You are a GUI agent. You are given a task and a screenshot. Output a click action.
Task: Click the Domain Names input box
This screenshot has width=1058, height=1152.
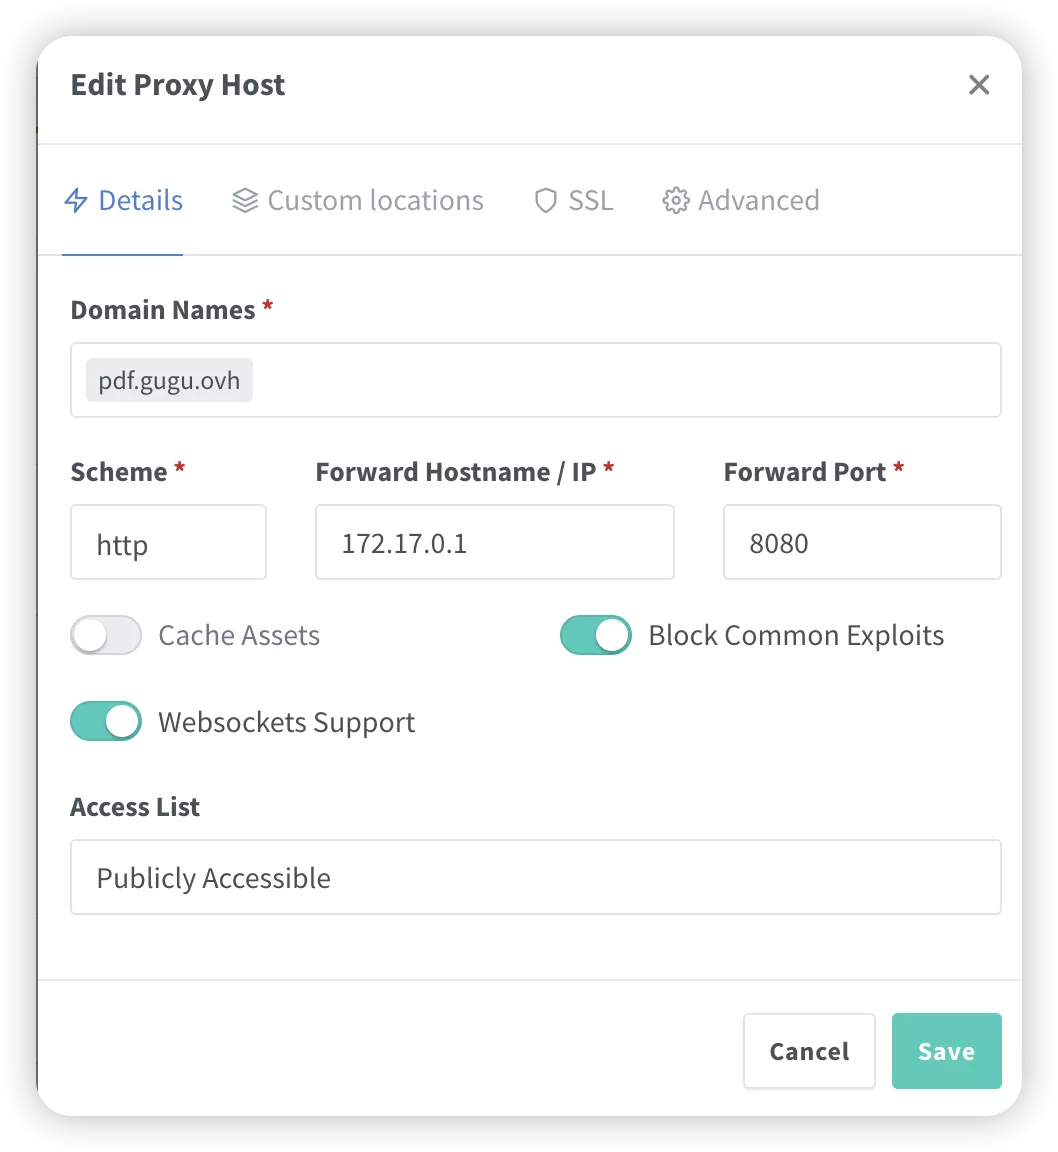[x=620, y=381]
